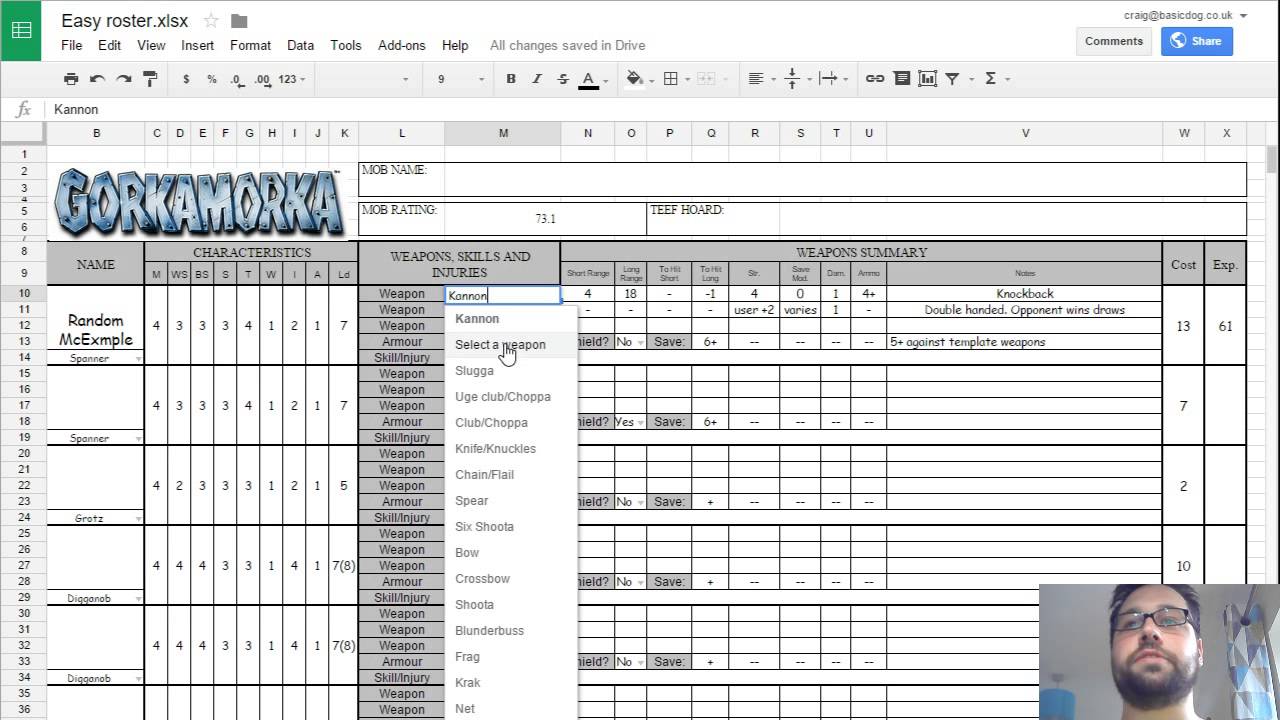
Task: Open the Help menu
Action: (x=455, y=45)
